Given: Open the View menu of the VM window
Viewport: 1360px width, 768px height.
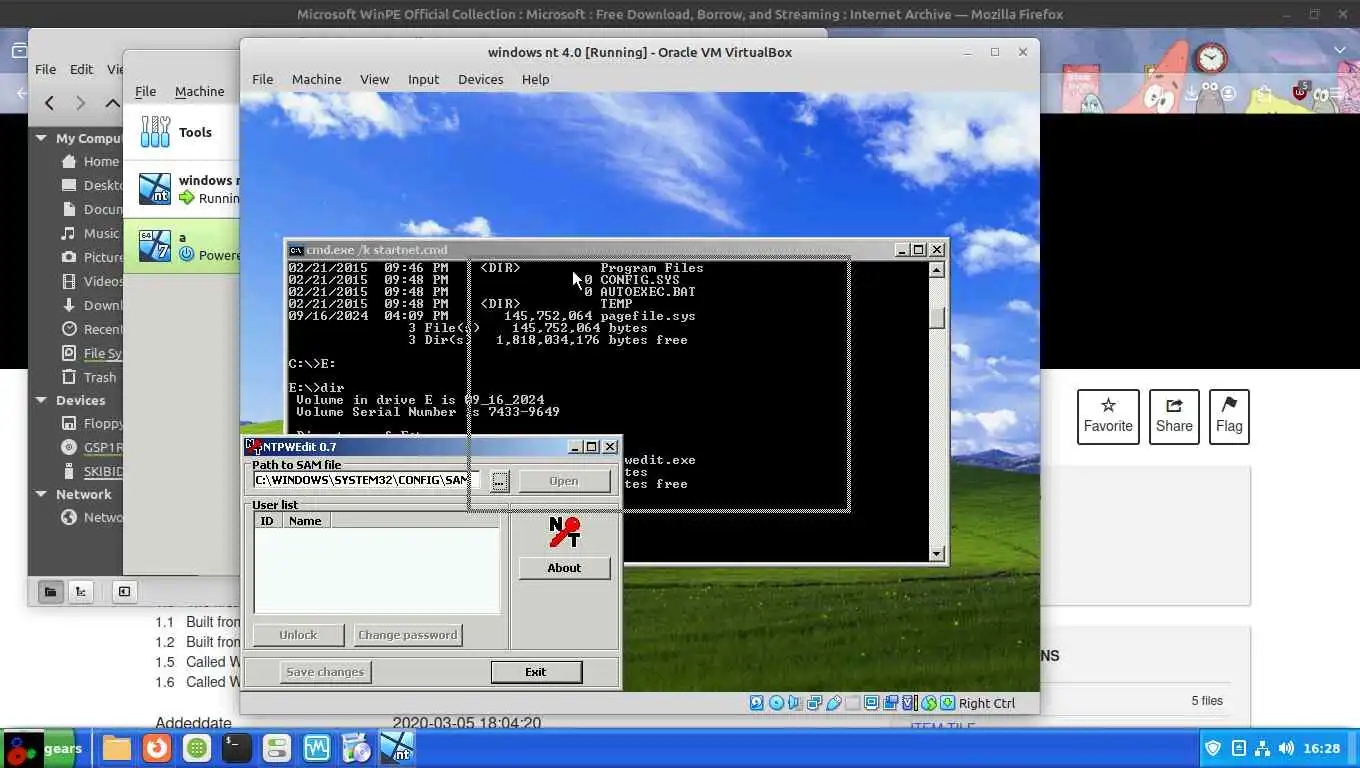Looking at the screenshot, I should pos(374,79).
